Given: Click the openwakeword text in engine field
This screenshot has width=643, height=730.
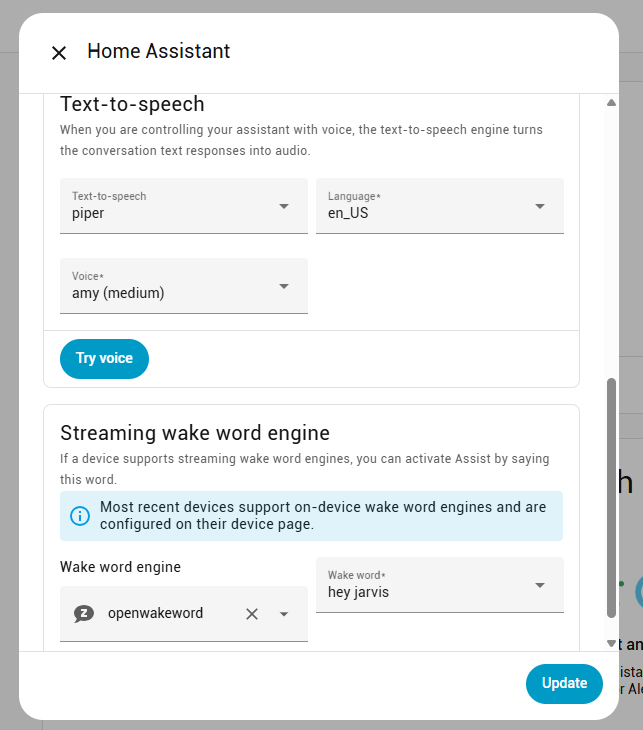Looking at the screenshot, I should (155, 614).
